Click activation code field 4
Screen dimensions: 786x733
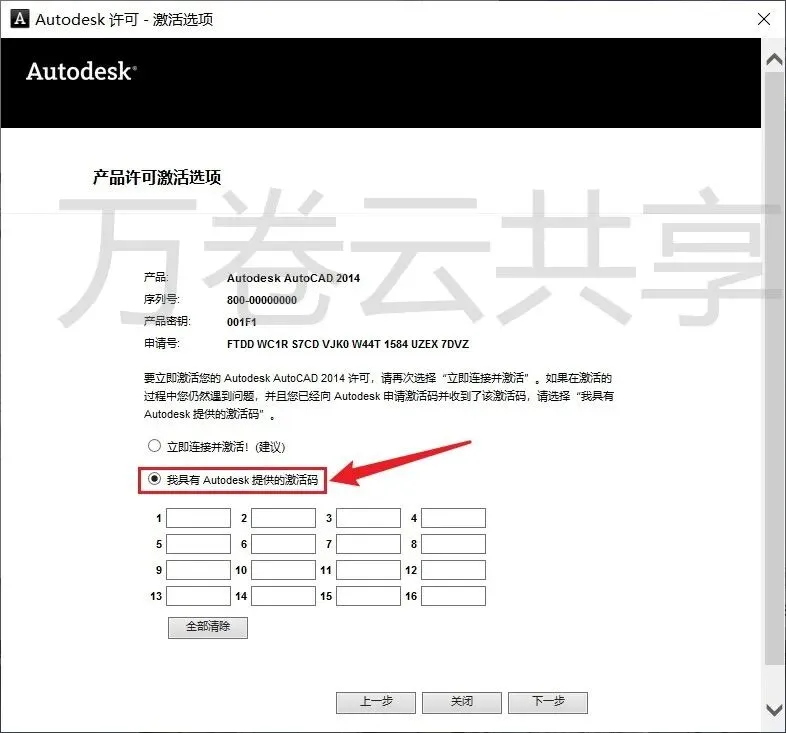coord(453,518)
